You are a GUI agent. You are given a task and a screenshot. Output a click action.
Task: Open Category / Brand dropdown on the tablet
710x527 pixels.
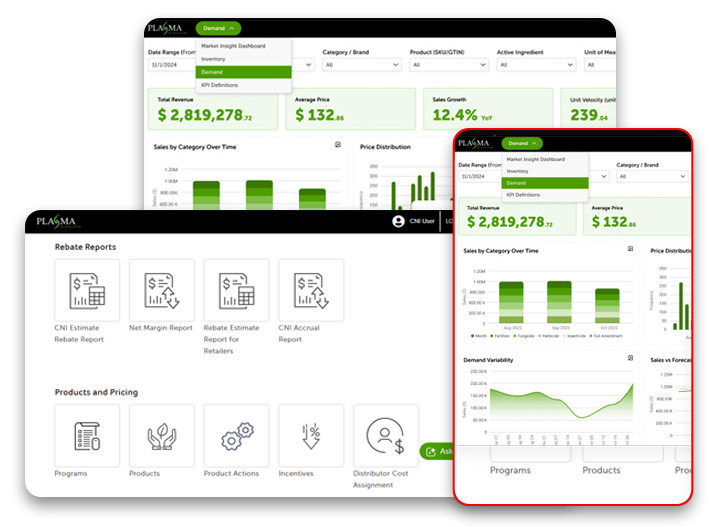[x=650, y=176]
